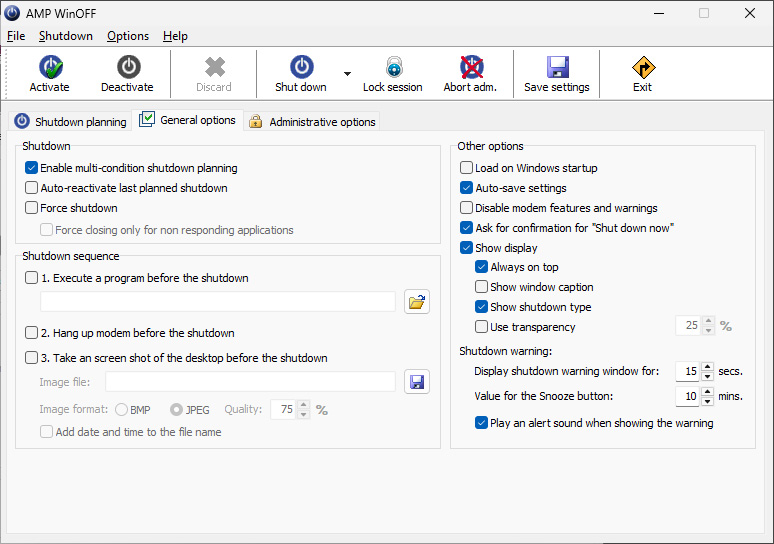Expand the Shut down button dropdown arrow
The width and height of the screenshot is (774, 544).
pos(347,73)
